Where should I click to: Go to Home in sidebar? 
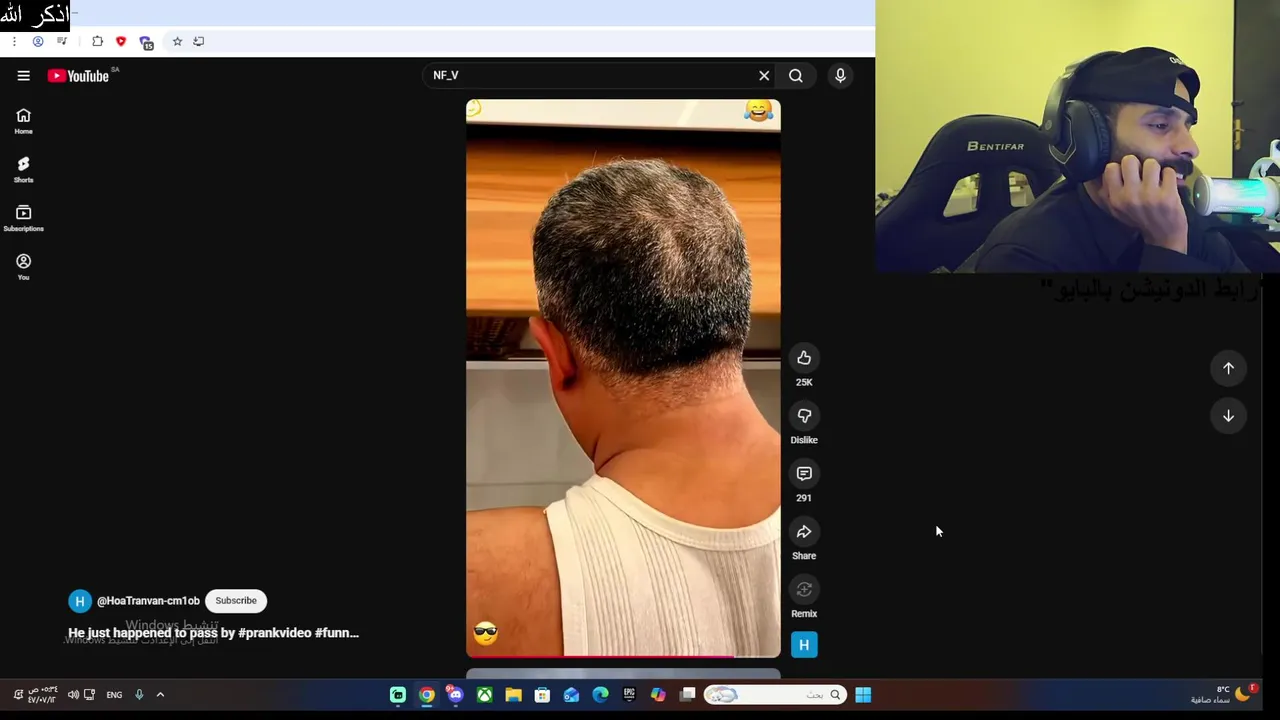24,121
